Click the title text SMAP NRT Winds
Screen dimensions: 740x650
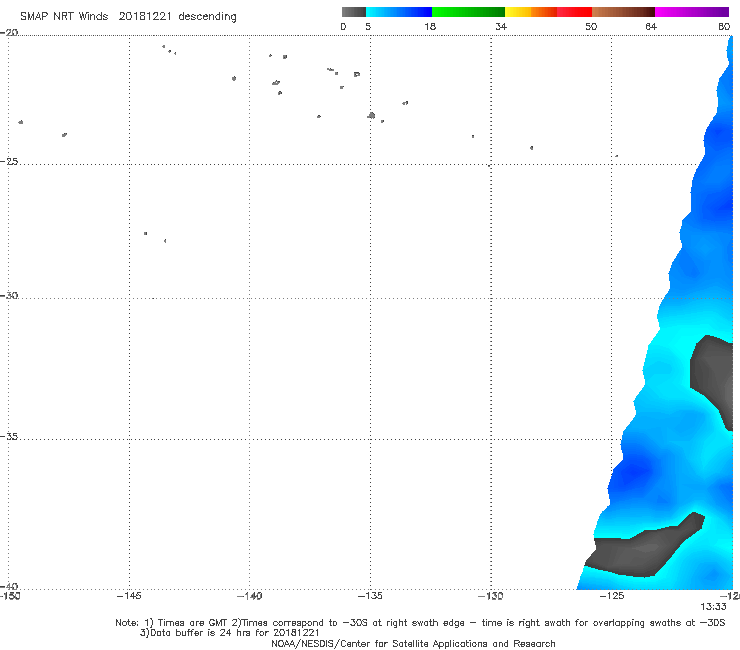[x=64, y=17]
